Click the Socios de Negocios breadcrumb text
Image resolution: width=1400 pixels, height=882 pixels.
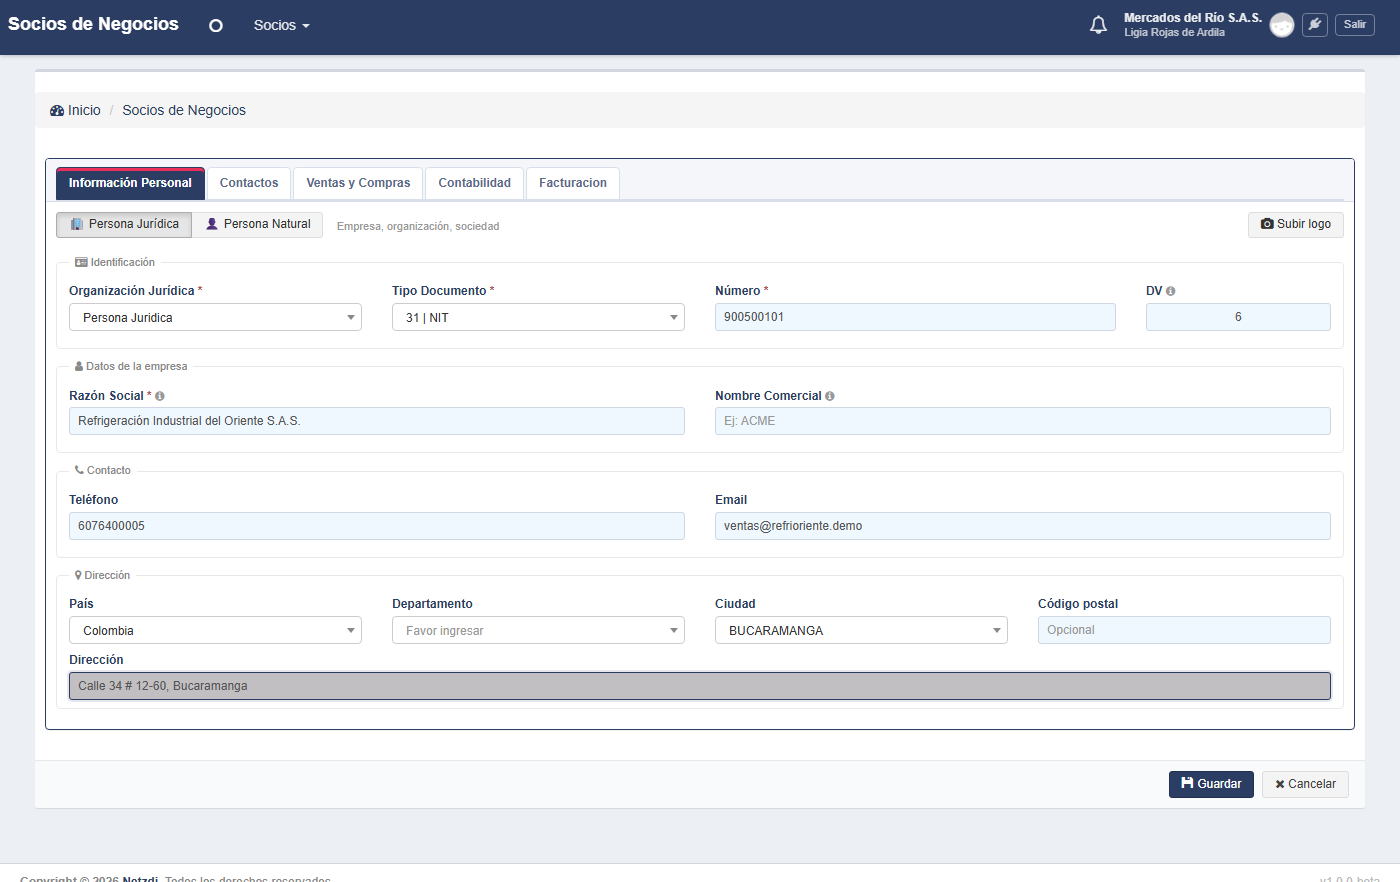pyautogui.click(x=184, y=110)
